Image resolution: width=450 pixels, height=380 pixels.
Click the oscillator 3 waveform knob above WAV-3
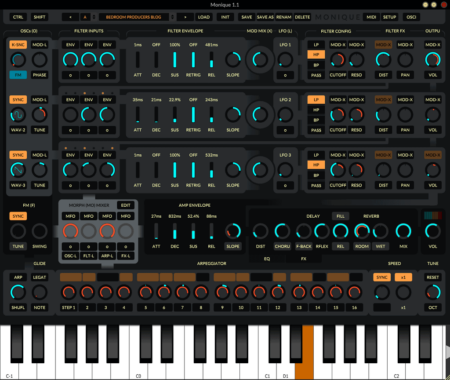tap(18, 170)
